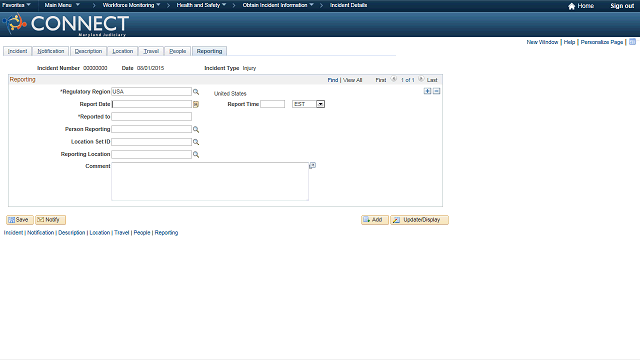Image resolution: width=640 pixels, height=360 pixels.
Task: Click Incident Number value 00000000
Action: 95,68
